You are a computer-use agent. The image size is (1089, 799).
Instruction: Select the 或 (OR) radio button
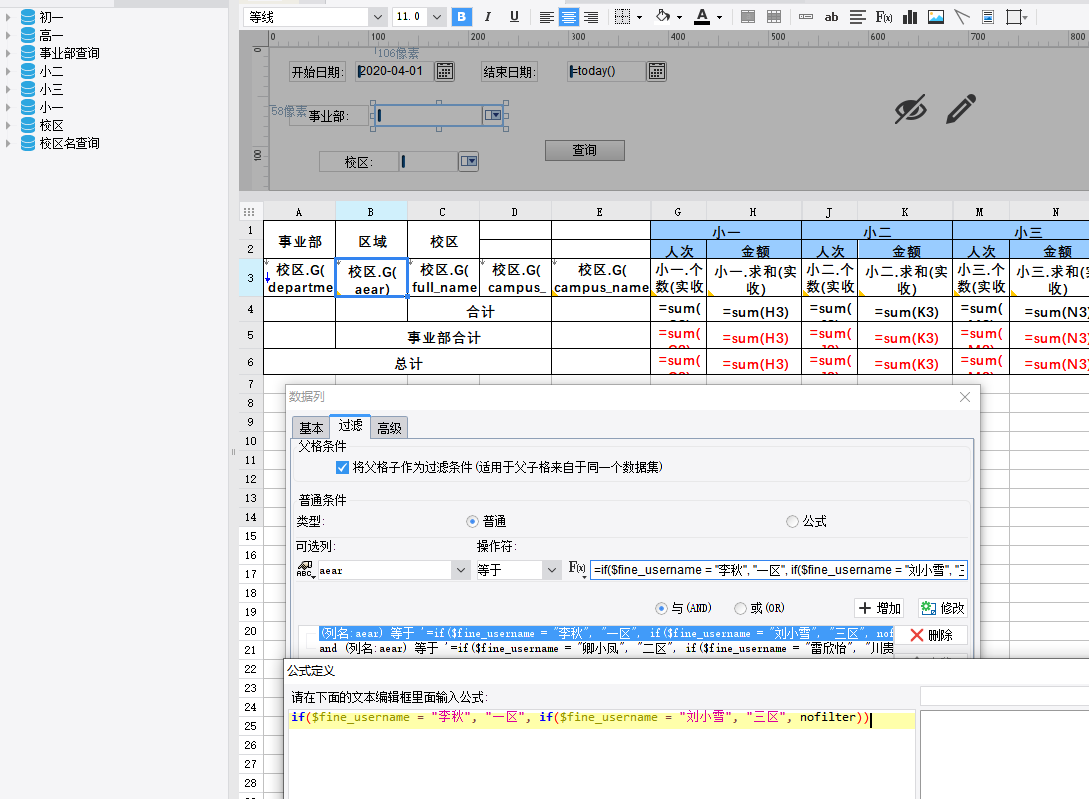(x=740, y=608)
